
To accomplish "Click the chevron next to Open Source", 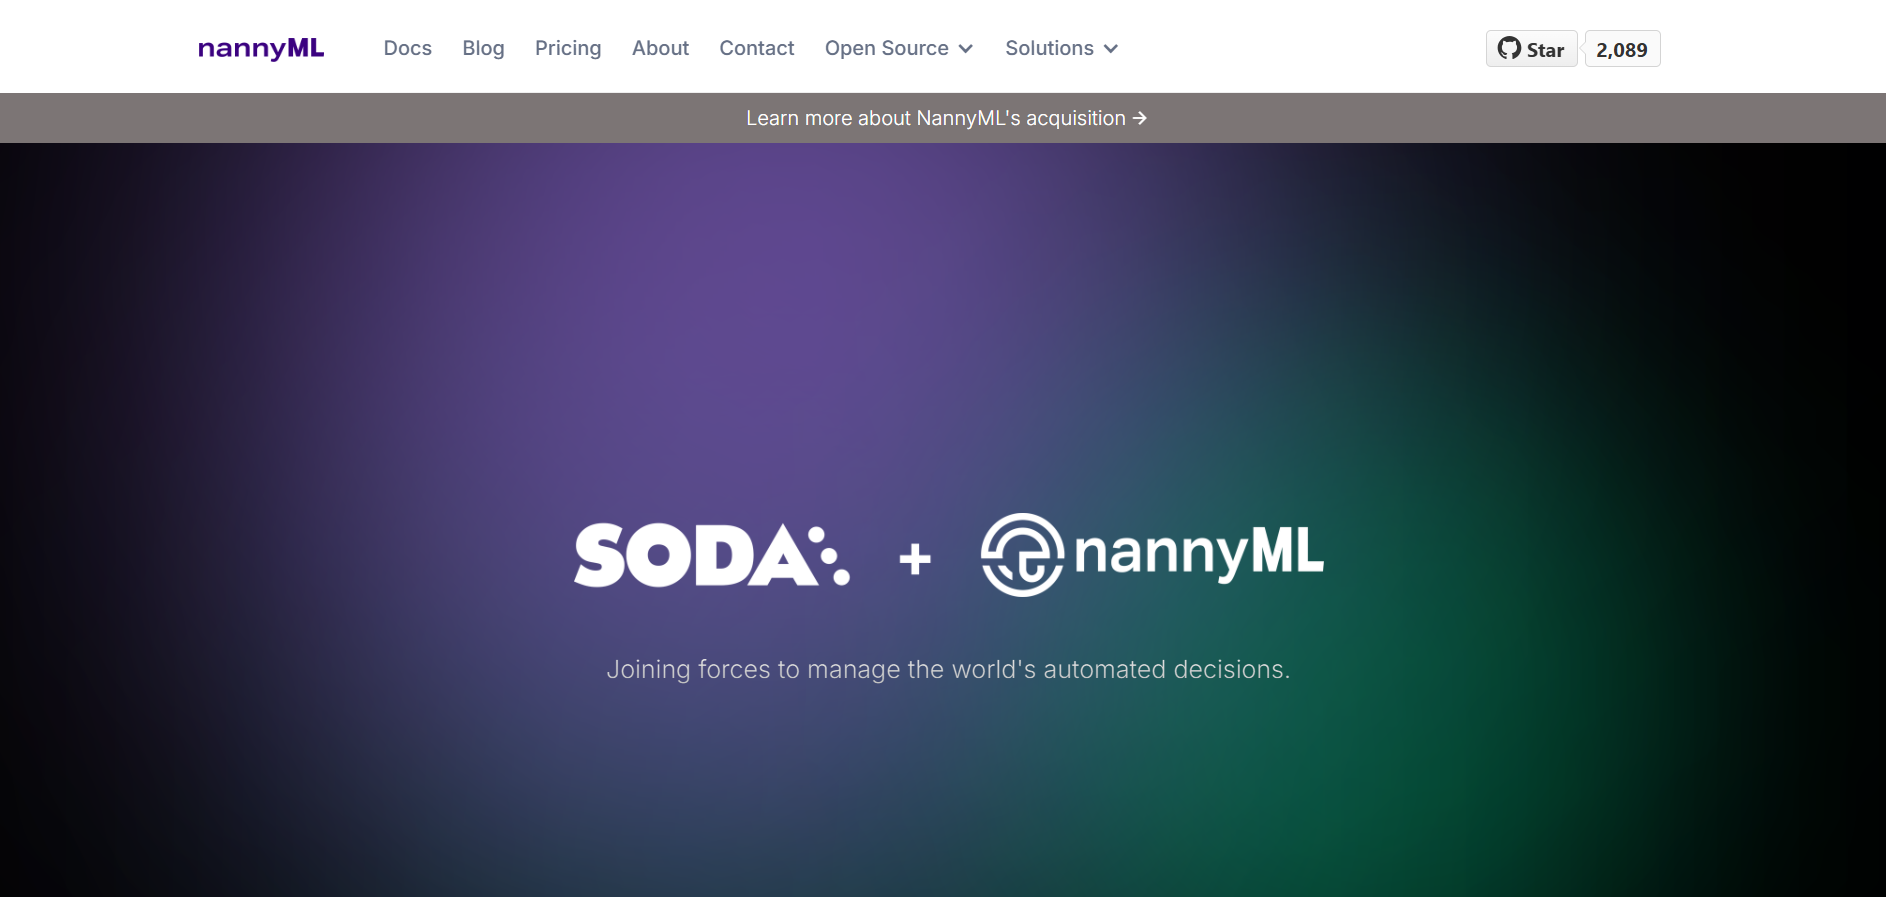I will tap(966, 49).
